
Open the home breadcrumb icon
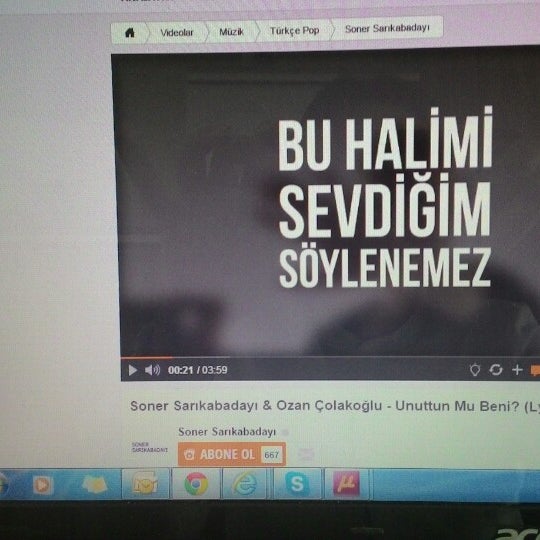(130, 33)
